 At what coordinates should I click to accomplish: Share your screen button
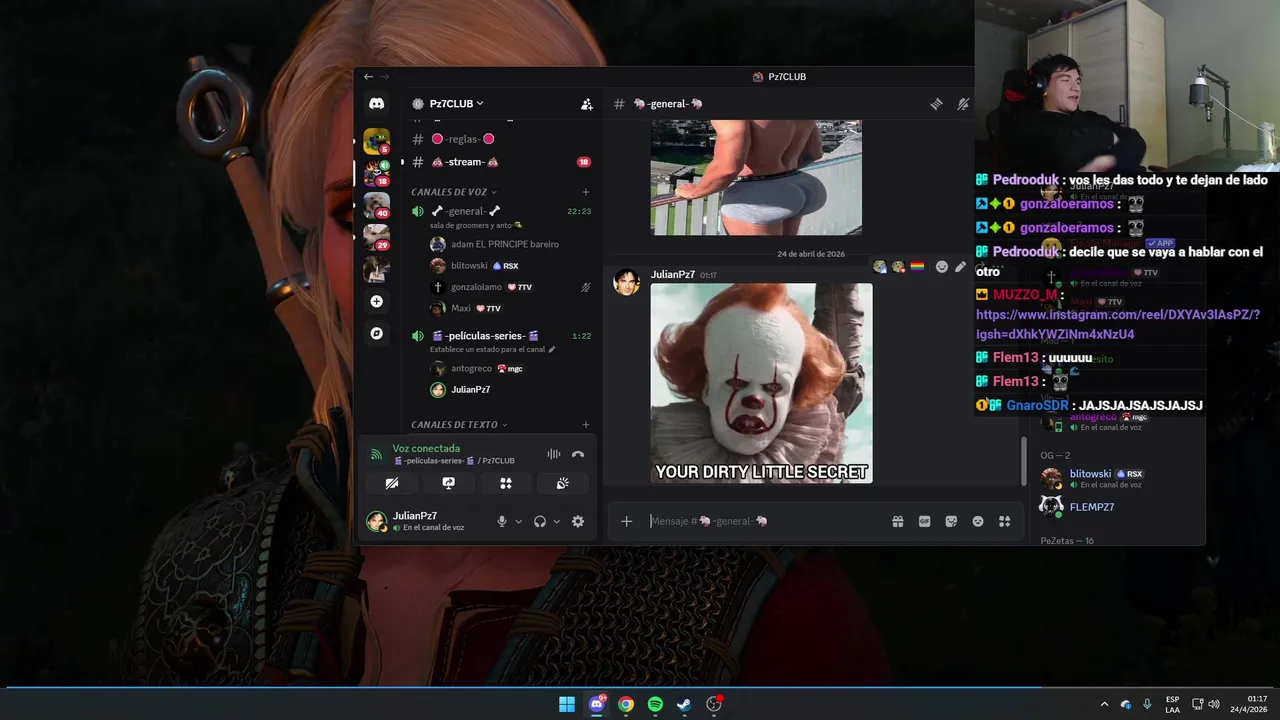pos(449,483)
